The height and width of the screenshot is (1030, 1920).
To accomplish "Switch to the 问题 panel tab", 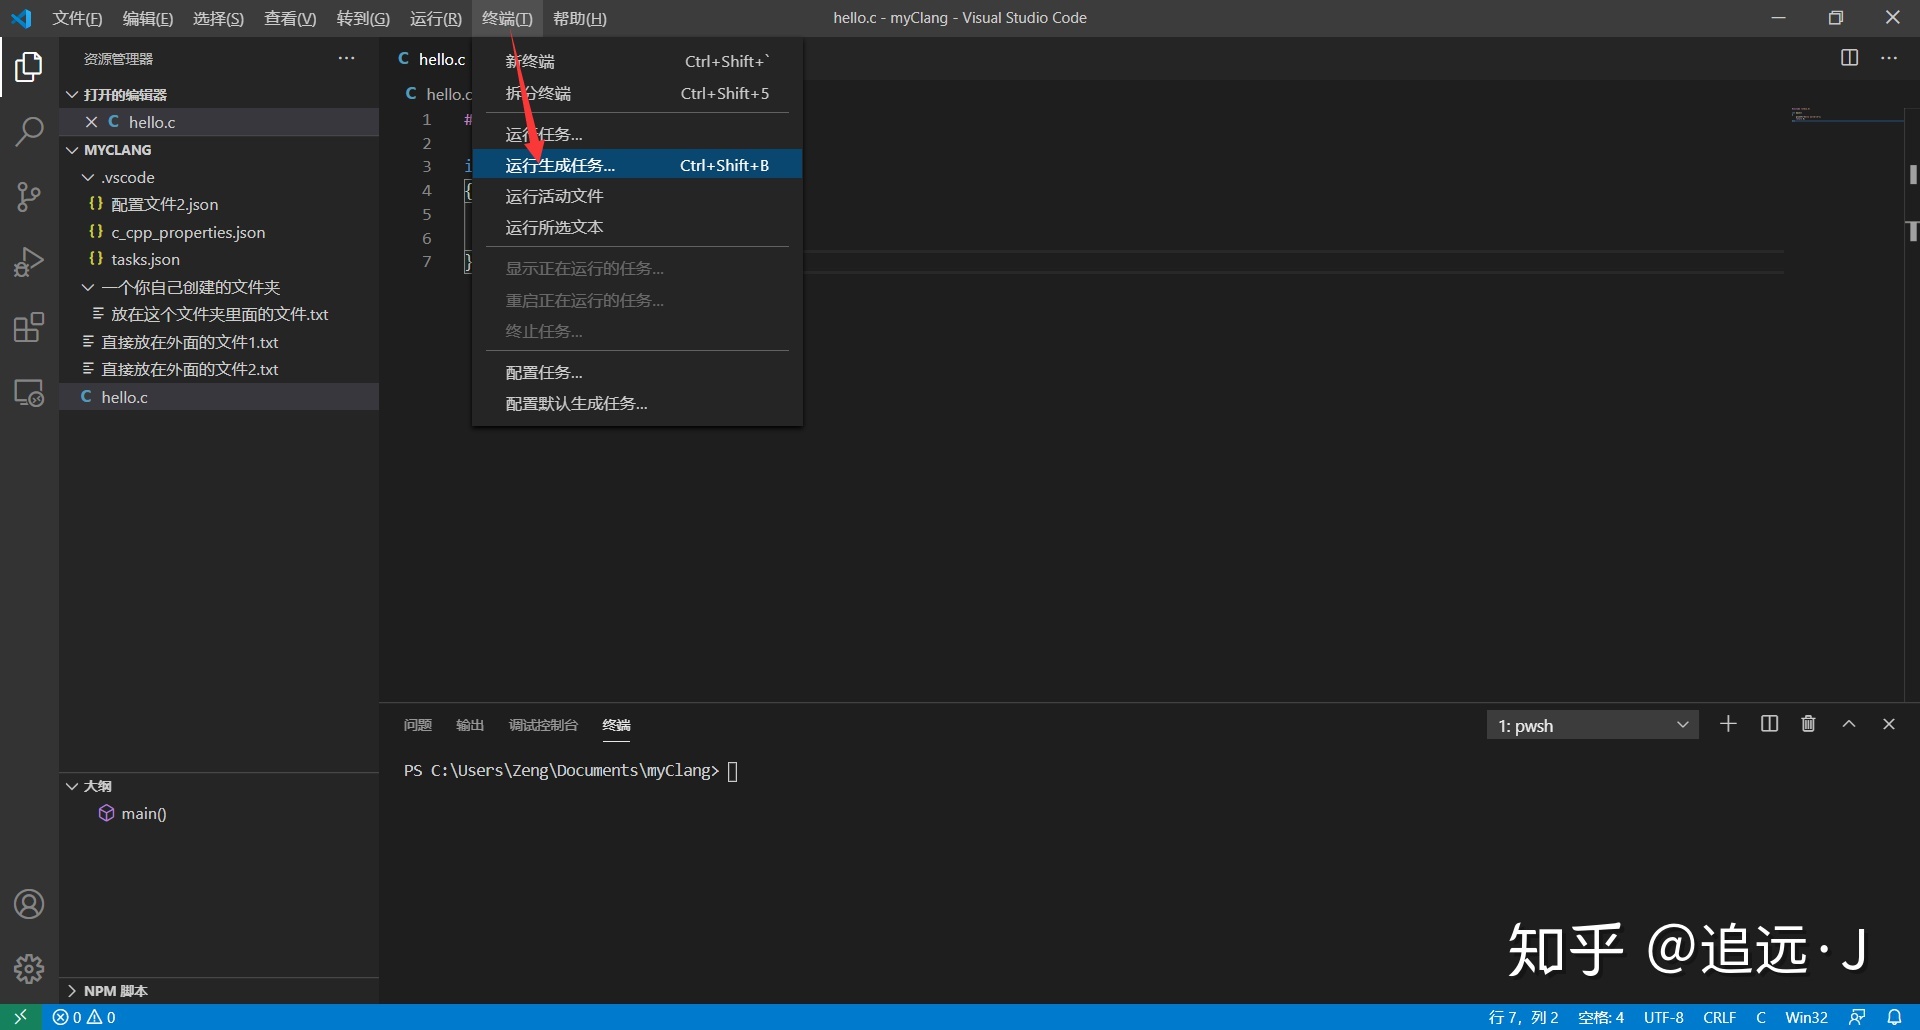I will coord(418,725).
